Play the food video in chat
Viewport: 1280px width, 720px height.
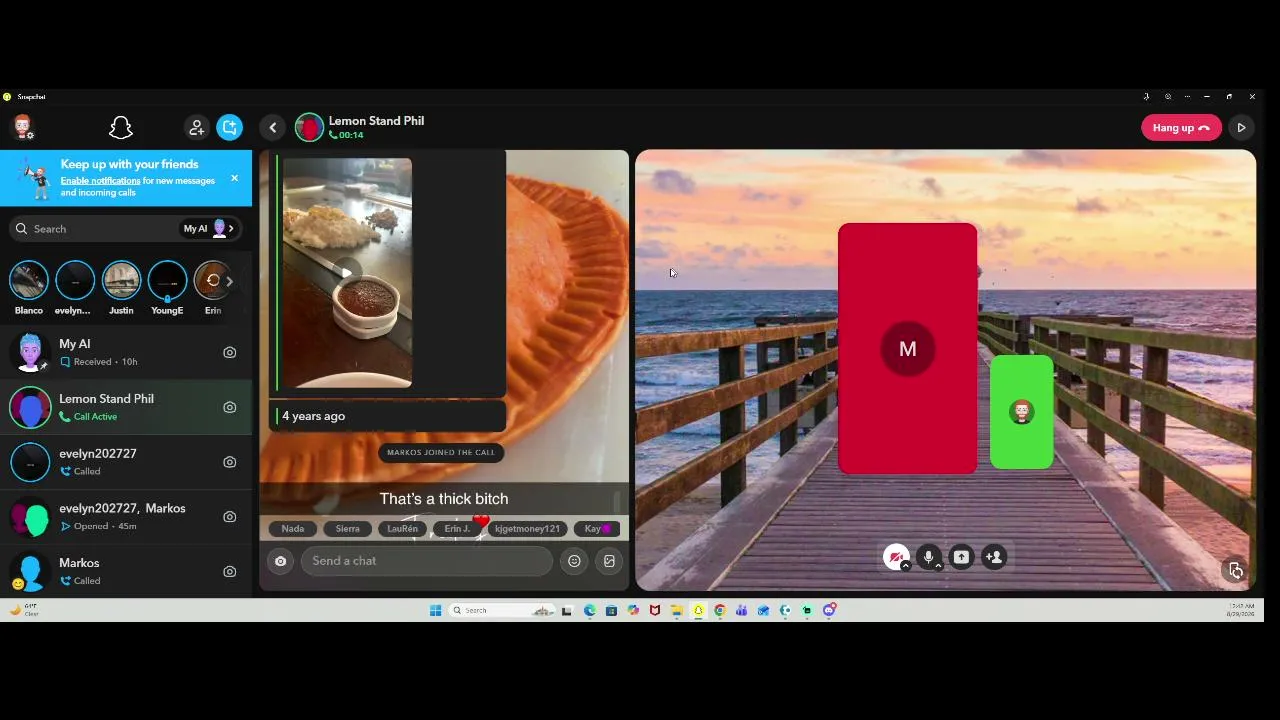coord(346,272)
